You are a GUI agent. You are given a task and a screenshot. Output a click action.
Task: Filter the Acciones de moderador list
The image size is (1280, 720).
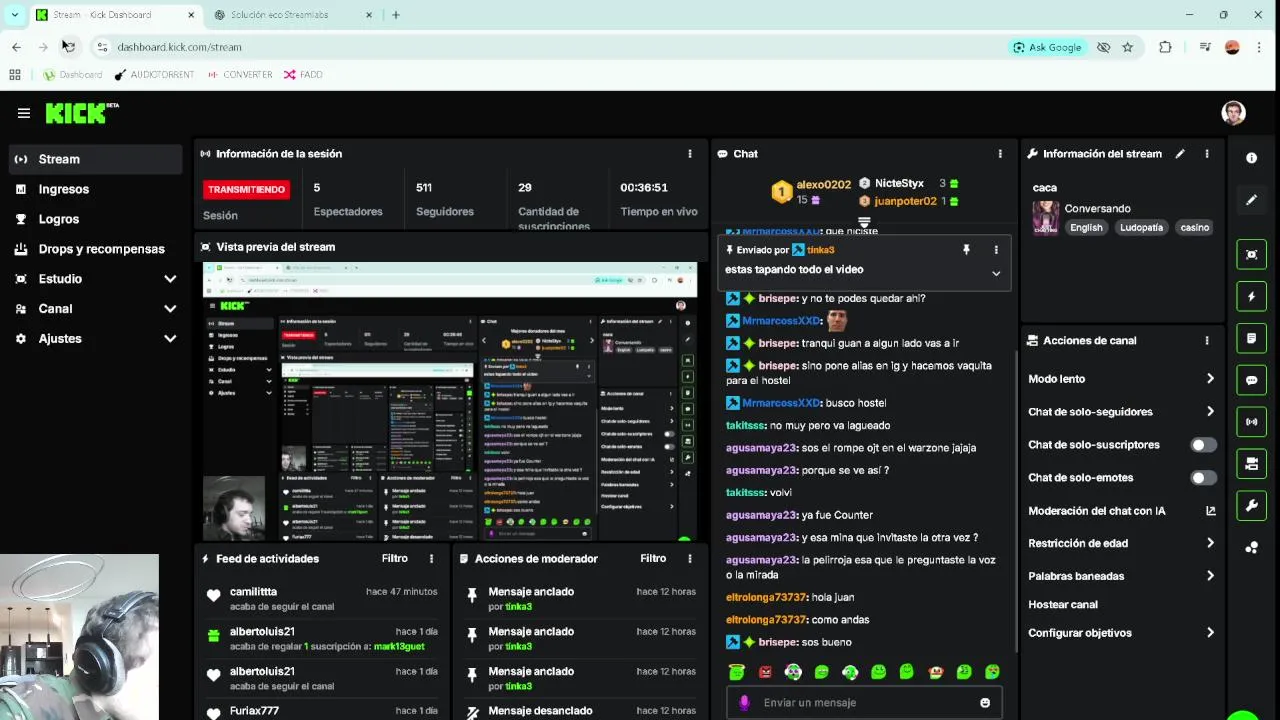pyautogui.click(x=653, y=559)
